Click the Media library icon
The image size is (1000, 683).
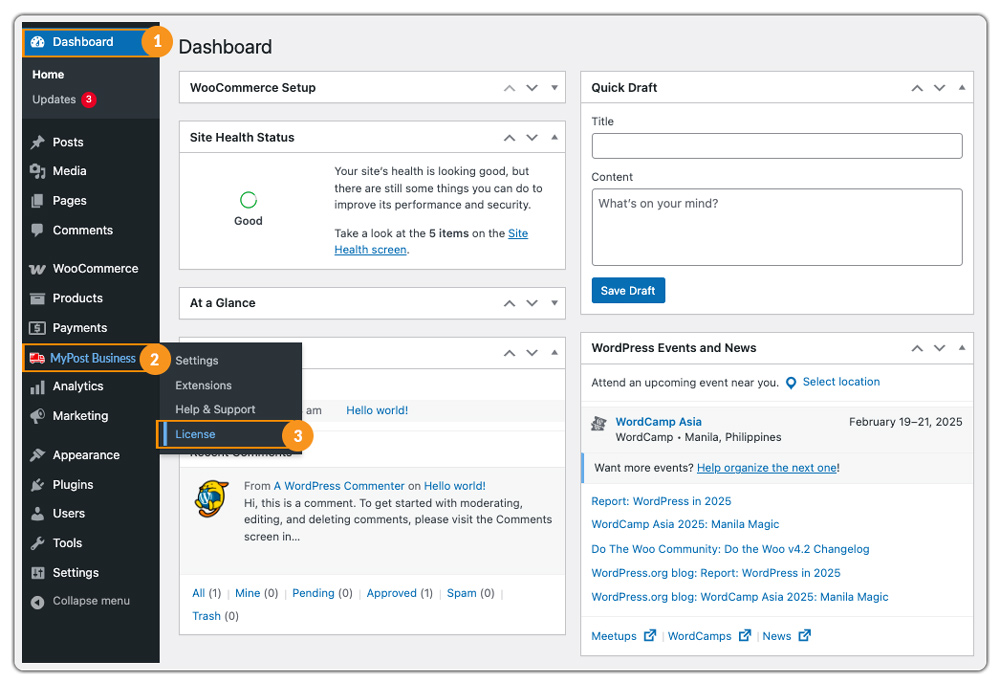(x=38, y=171)
